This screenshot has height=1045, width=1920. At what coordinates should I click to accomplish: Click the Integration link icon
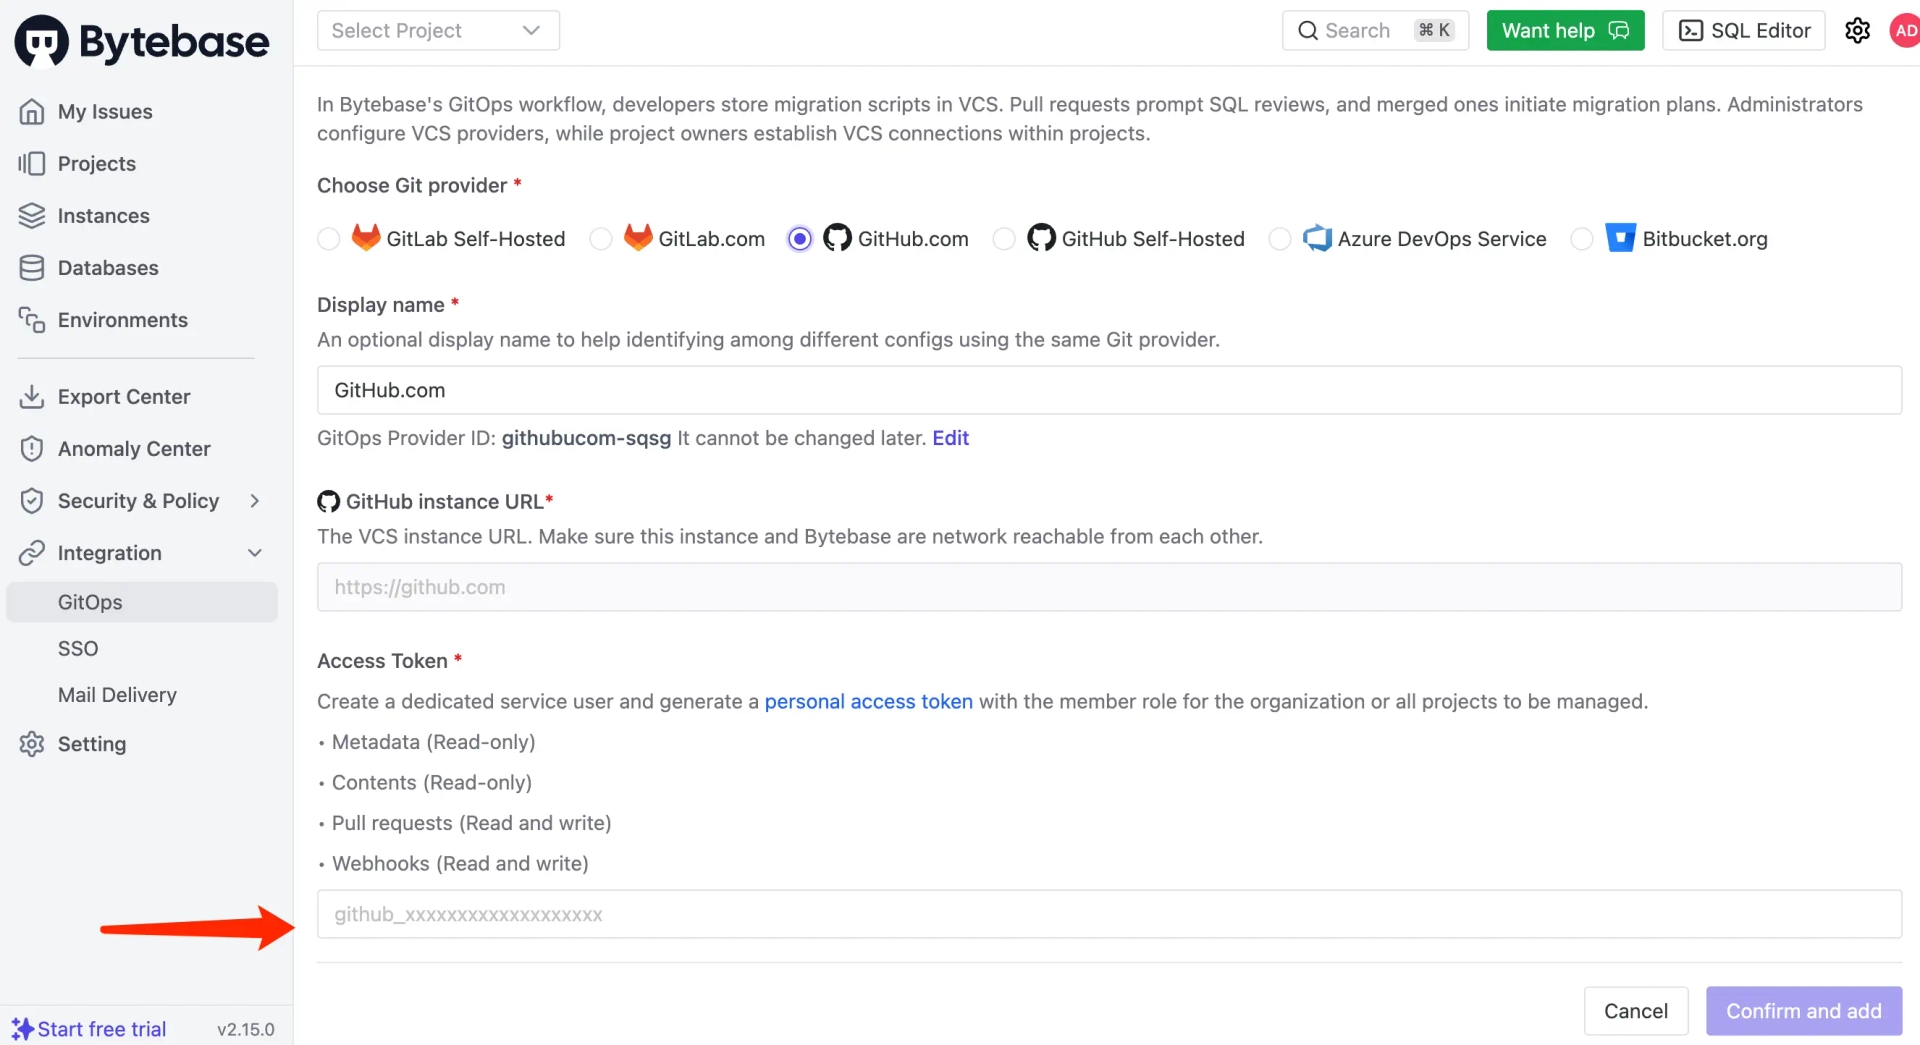point(32,553)
